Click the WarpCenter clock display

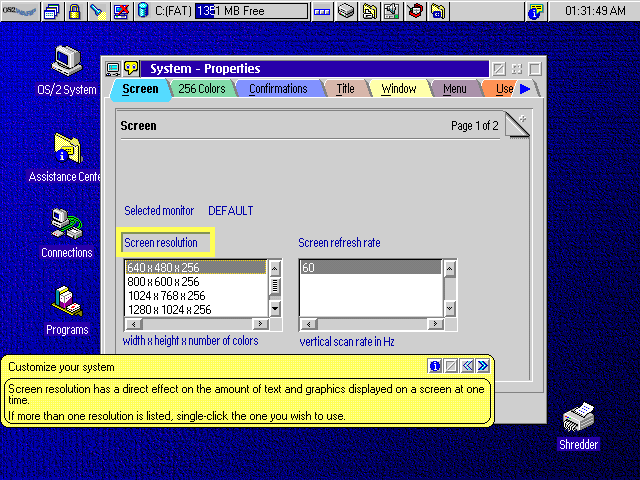(x=595, y=11)
